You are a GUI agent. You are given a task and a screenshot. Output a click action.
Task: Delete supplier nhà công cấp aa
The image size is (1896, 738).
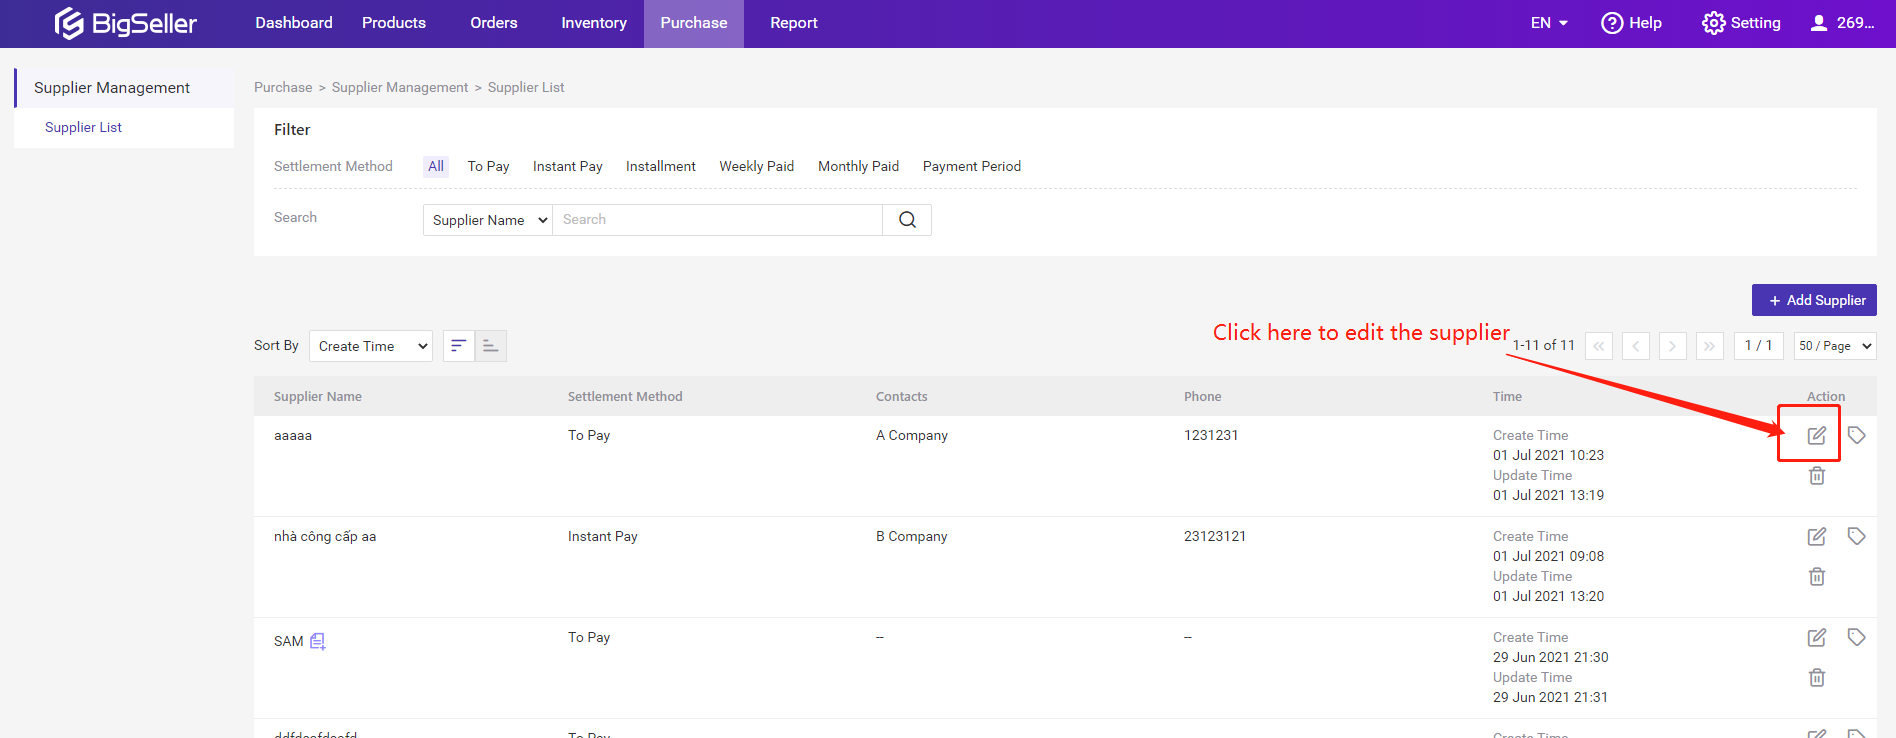pyautogui.click(x=1817, y=577)
